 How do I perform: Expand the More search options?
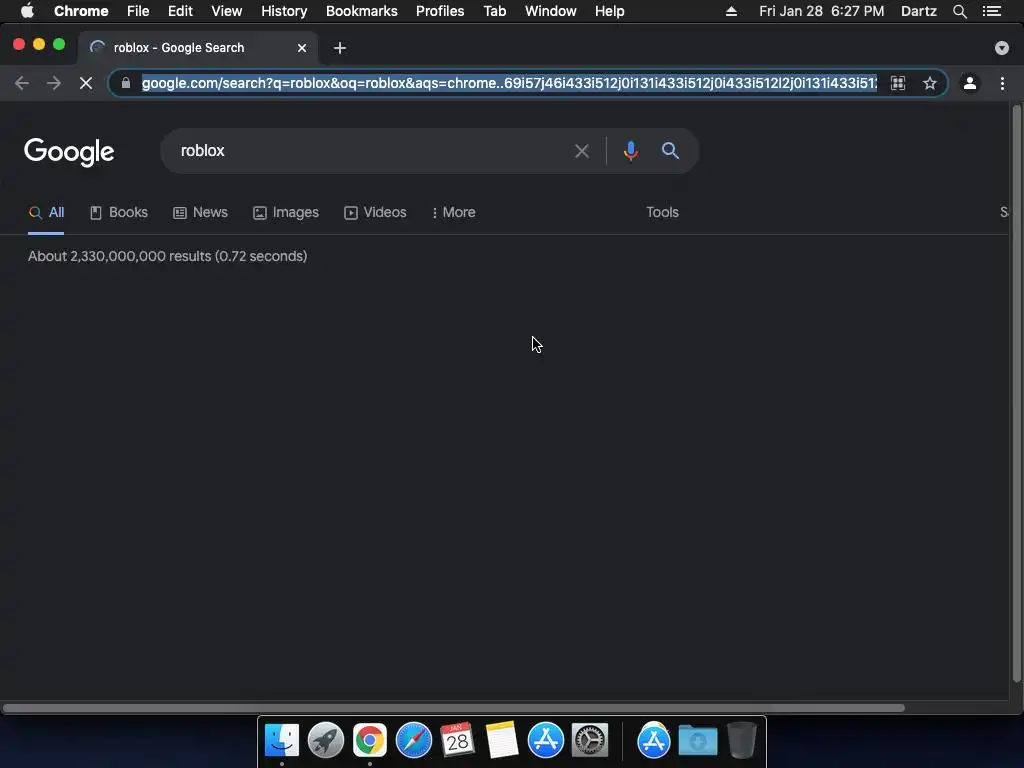(x=454, y=213)
